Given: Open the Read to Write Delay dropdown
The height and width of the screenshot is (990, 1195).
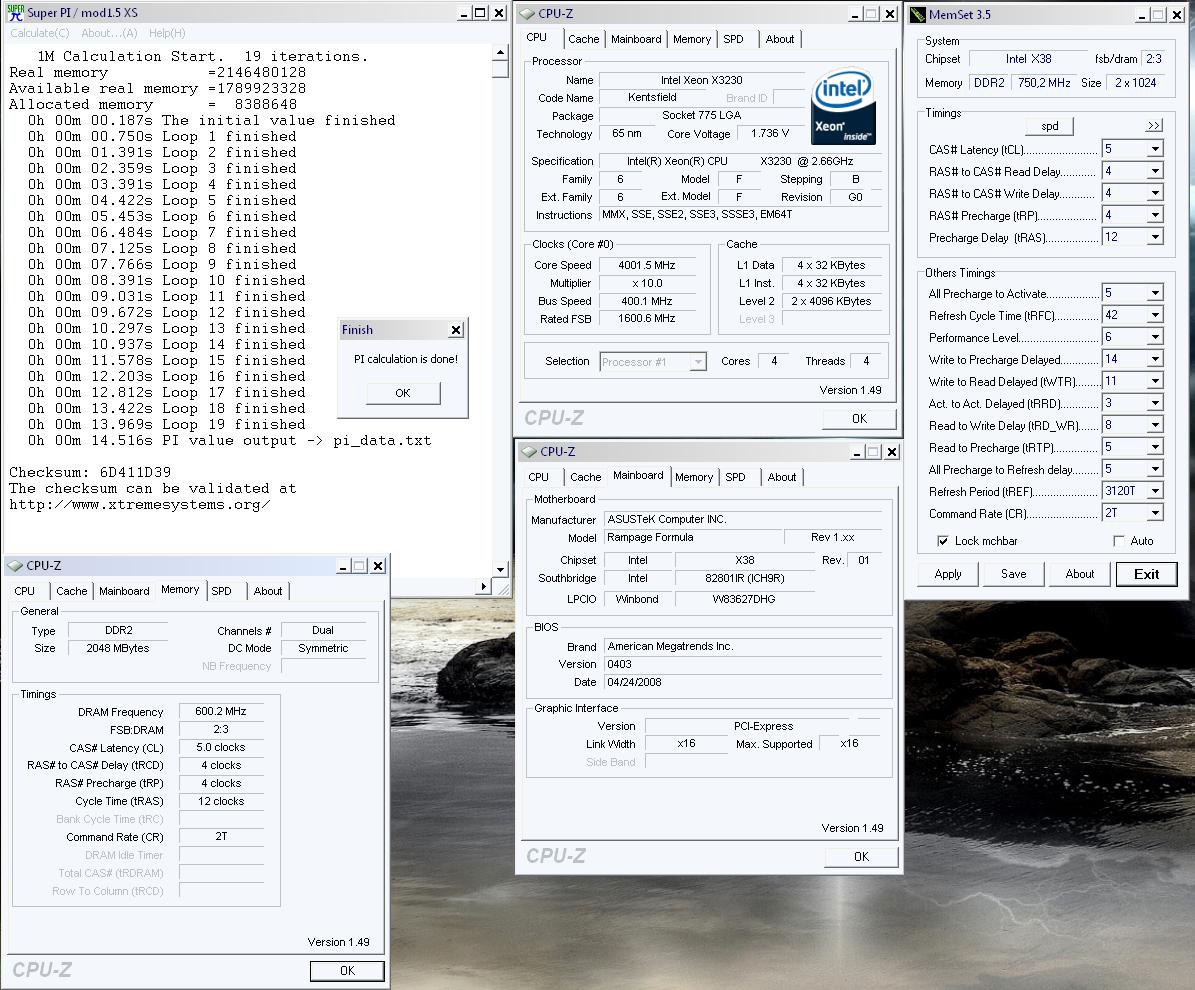Looking at the screenshot, I should pos(1155,425).
